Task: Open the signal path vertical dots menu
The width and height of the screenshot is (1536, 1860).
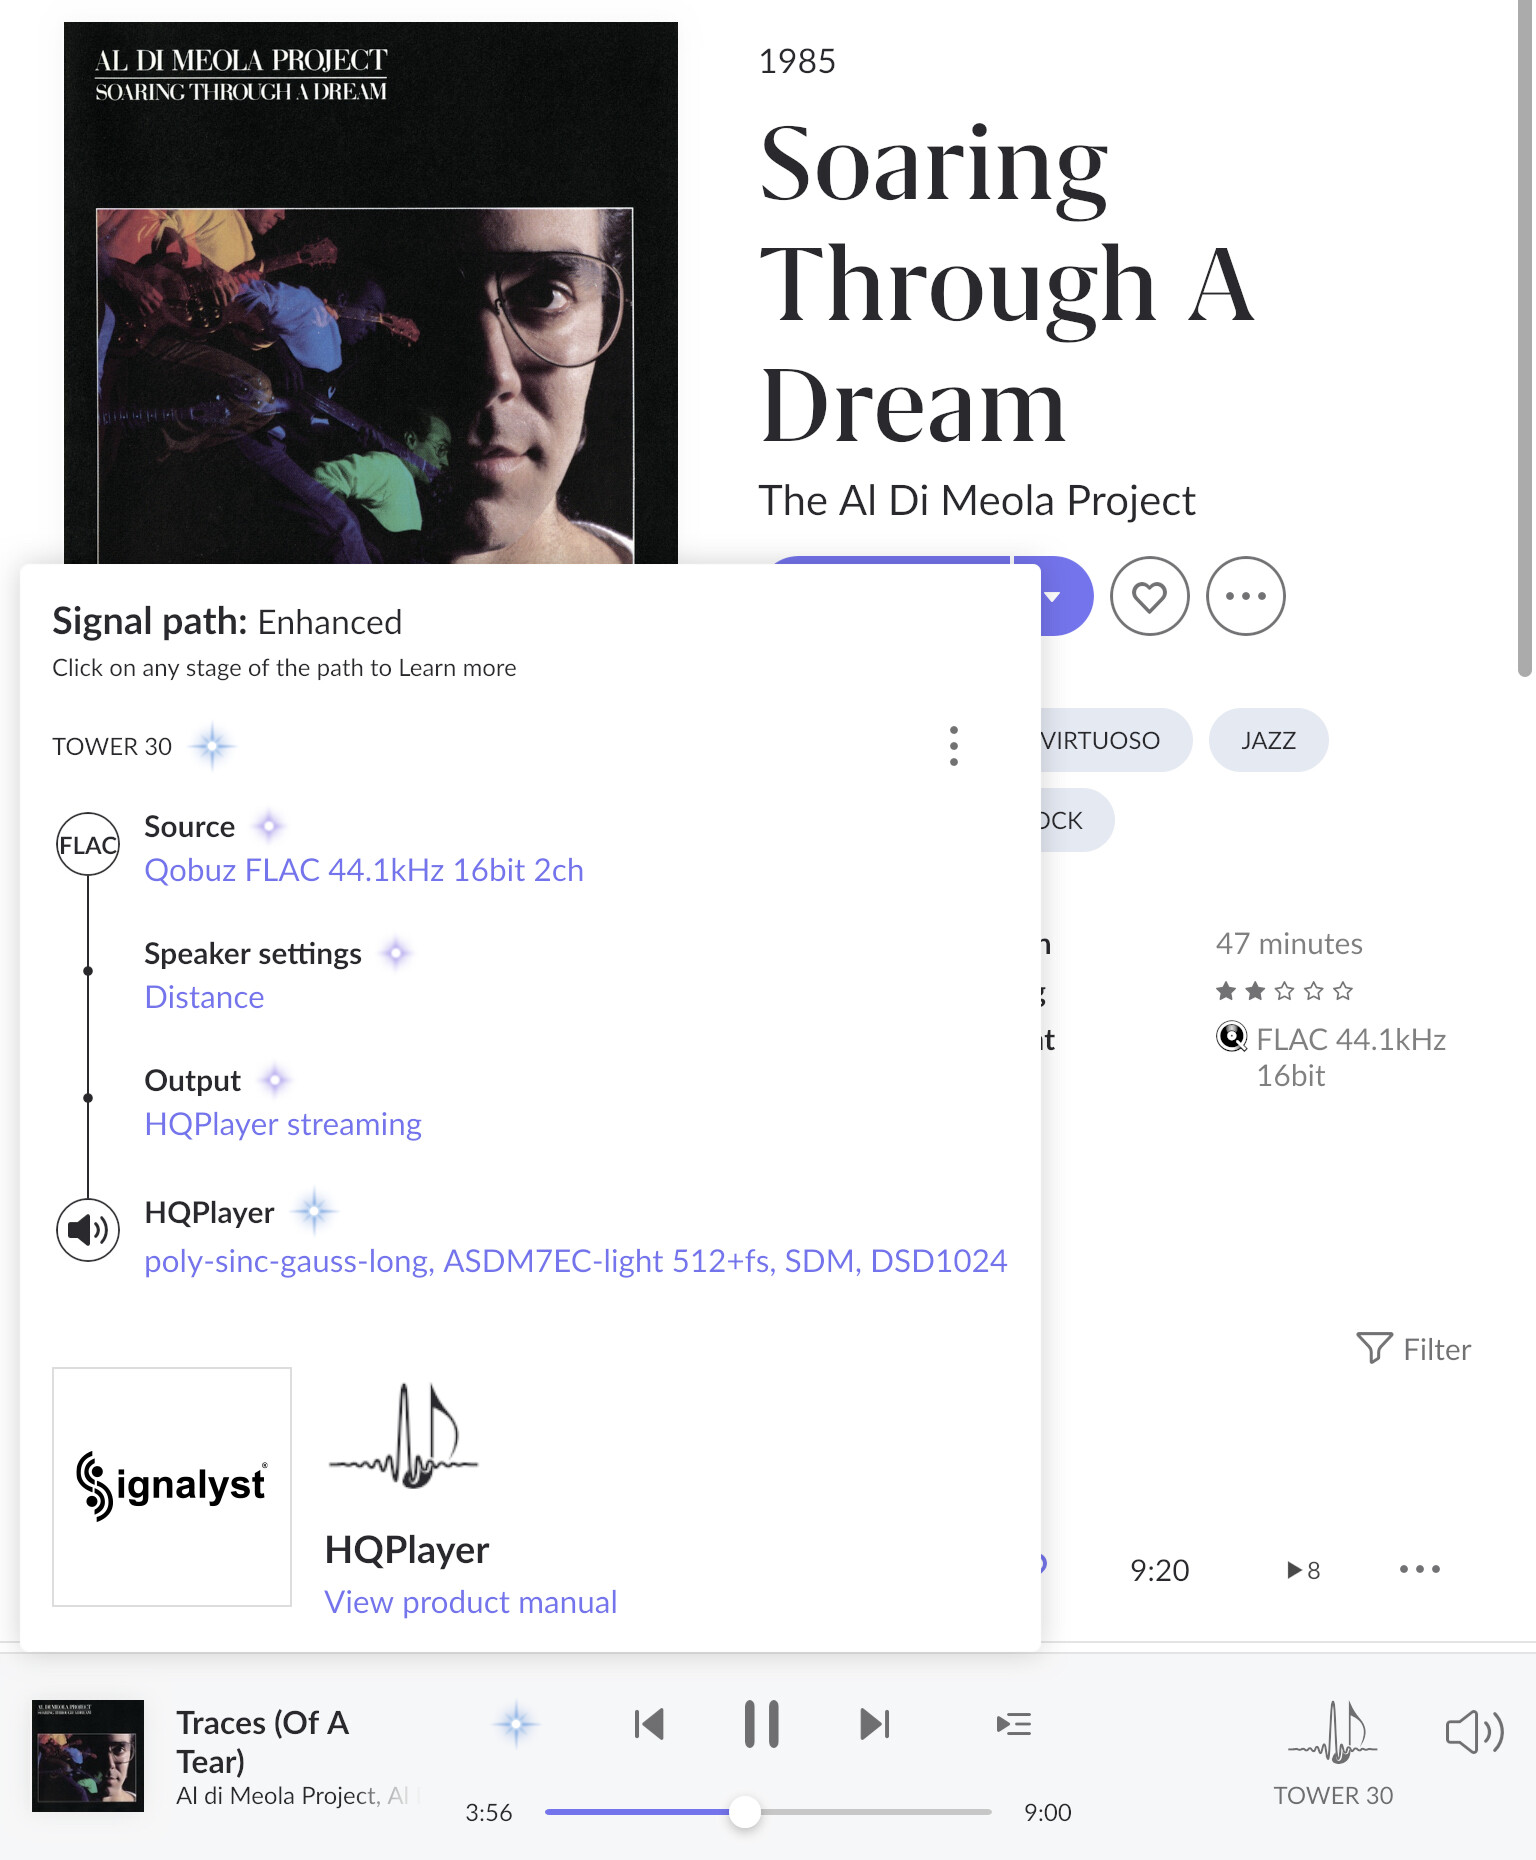Action: (954, 746)
